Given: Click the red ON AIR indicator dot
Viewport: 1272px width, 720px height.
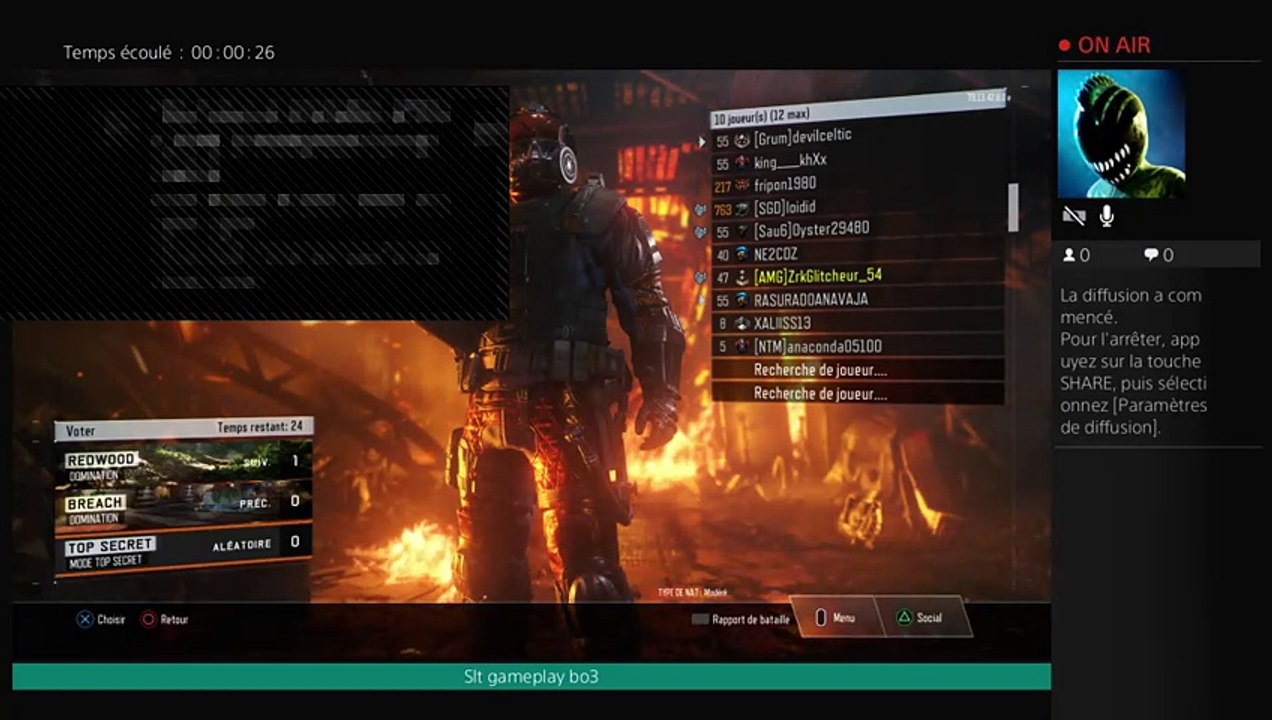Looking at the screenshot, I should [x=1065, y=45].
